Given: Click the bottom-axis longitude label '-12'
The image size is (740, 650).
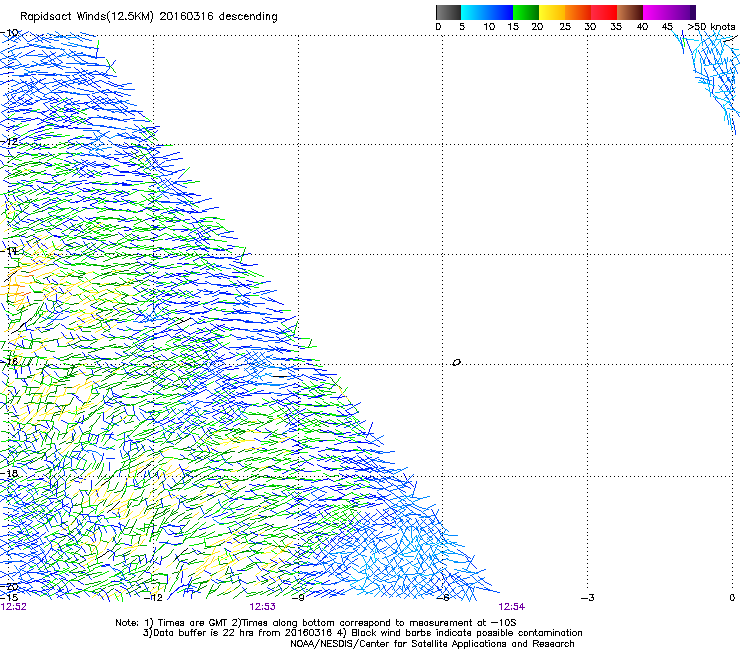Looking at the screenshot, I should click(153, 598).
